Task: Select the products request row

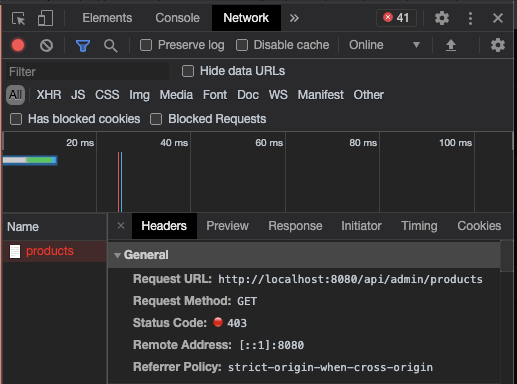Action: tap(55, 251)
